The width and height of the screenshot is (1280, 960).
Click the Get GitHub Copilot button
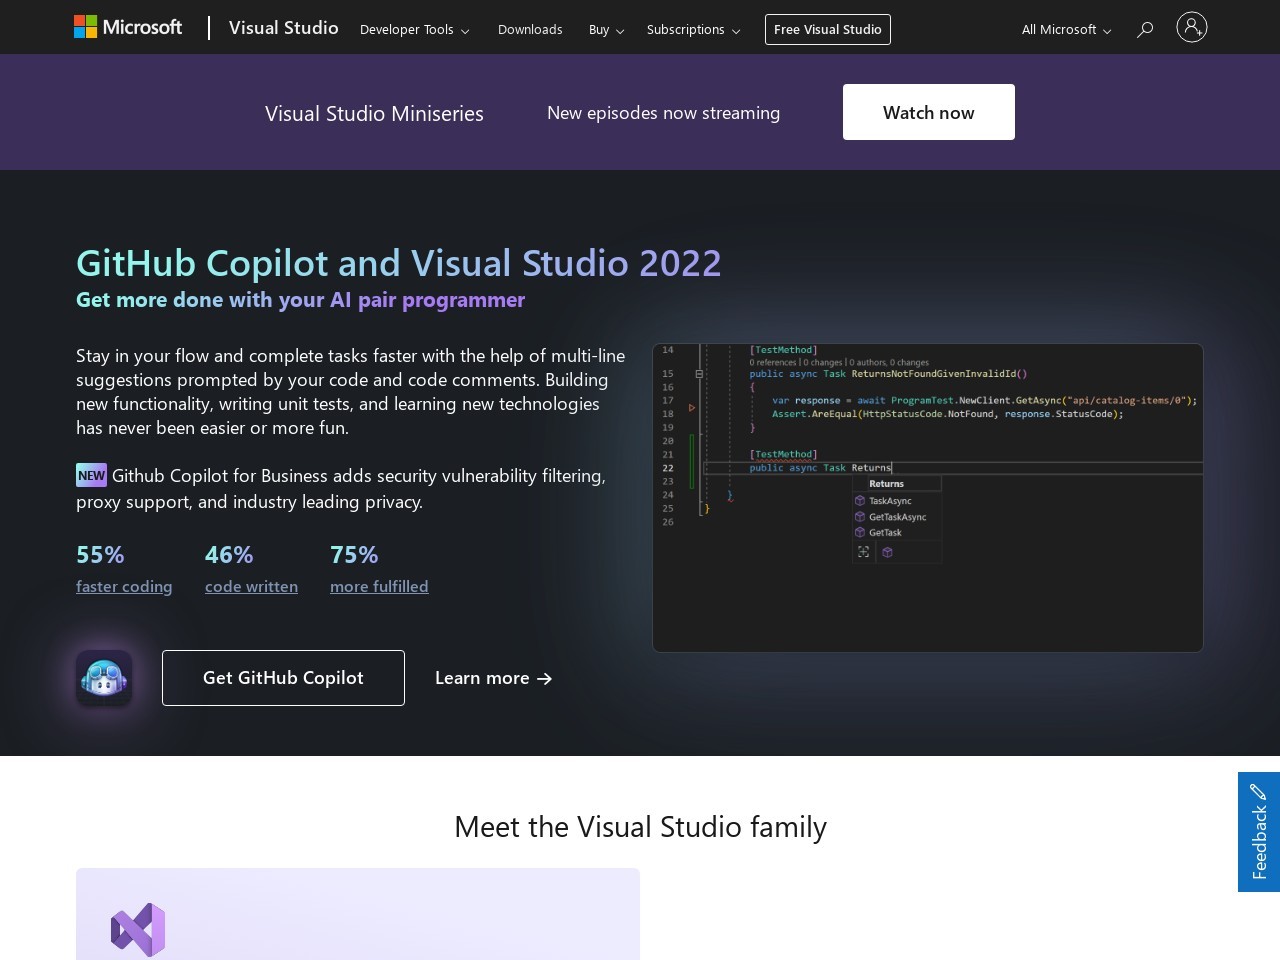283,678
